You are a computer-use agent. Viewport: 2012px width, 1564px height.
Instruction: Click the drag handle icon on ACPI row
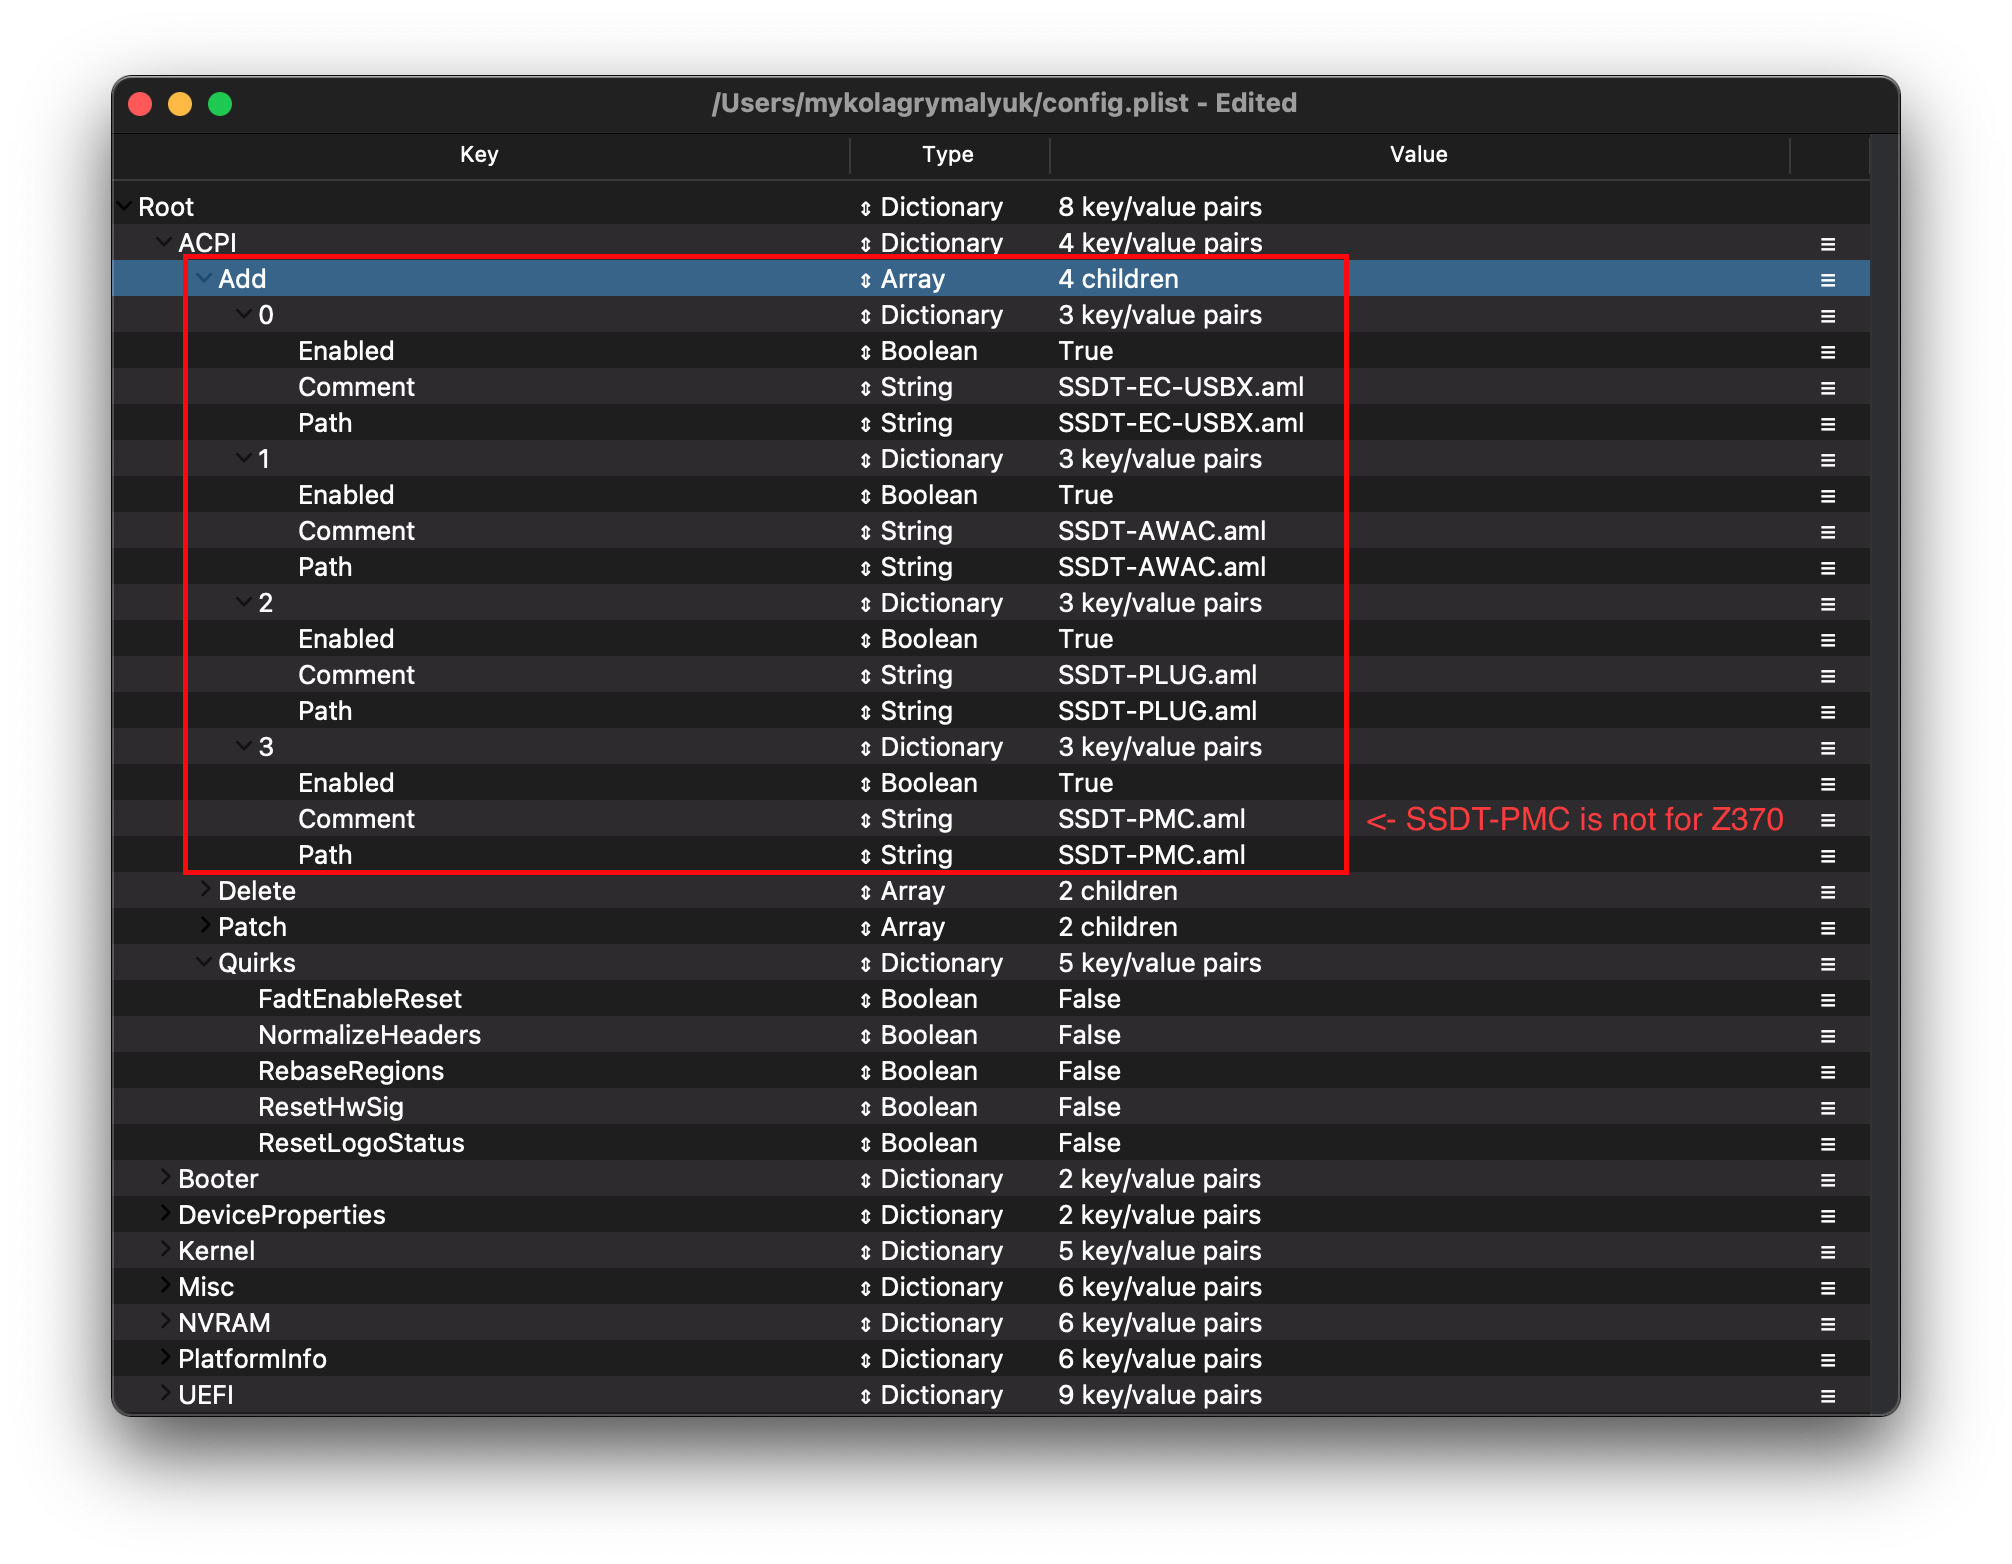[x=1827, y=244]
